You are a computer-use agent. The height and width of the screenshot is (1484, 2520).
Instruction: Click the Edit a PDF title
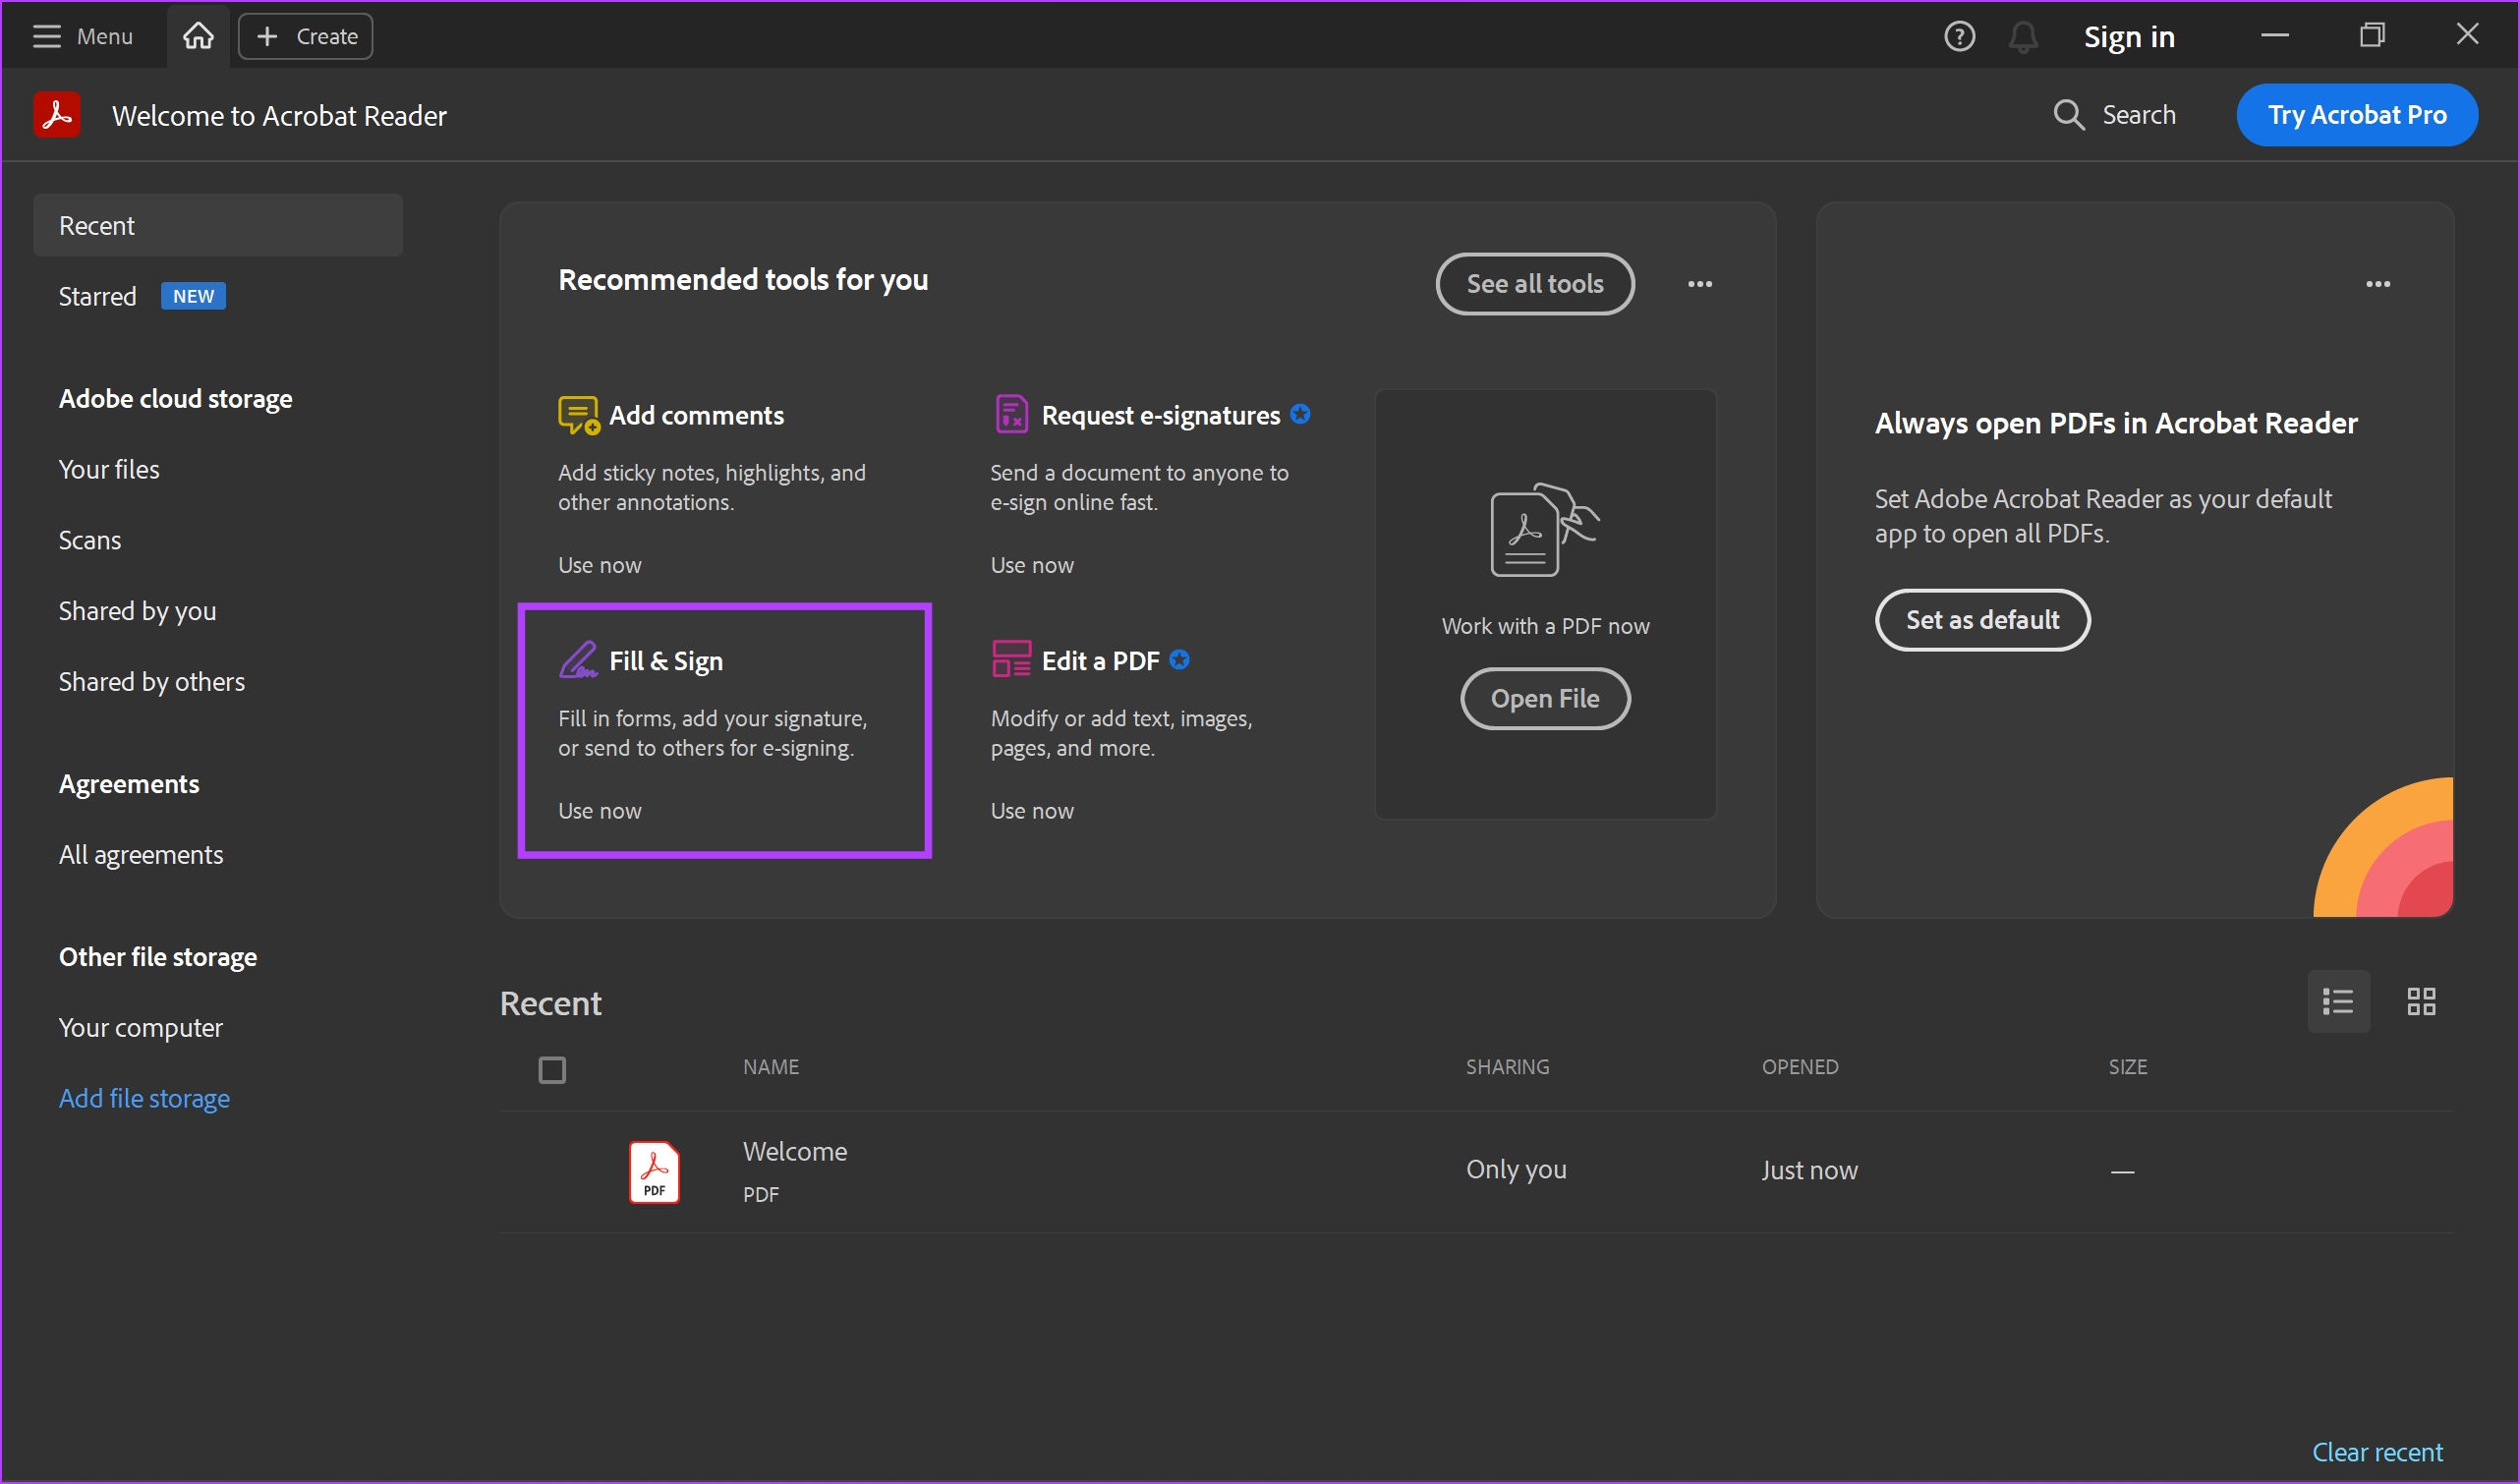tap(1100, 661)
